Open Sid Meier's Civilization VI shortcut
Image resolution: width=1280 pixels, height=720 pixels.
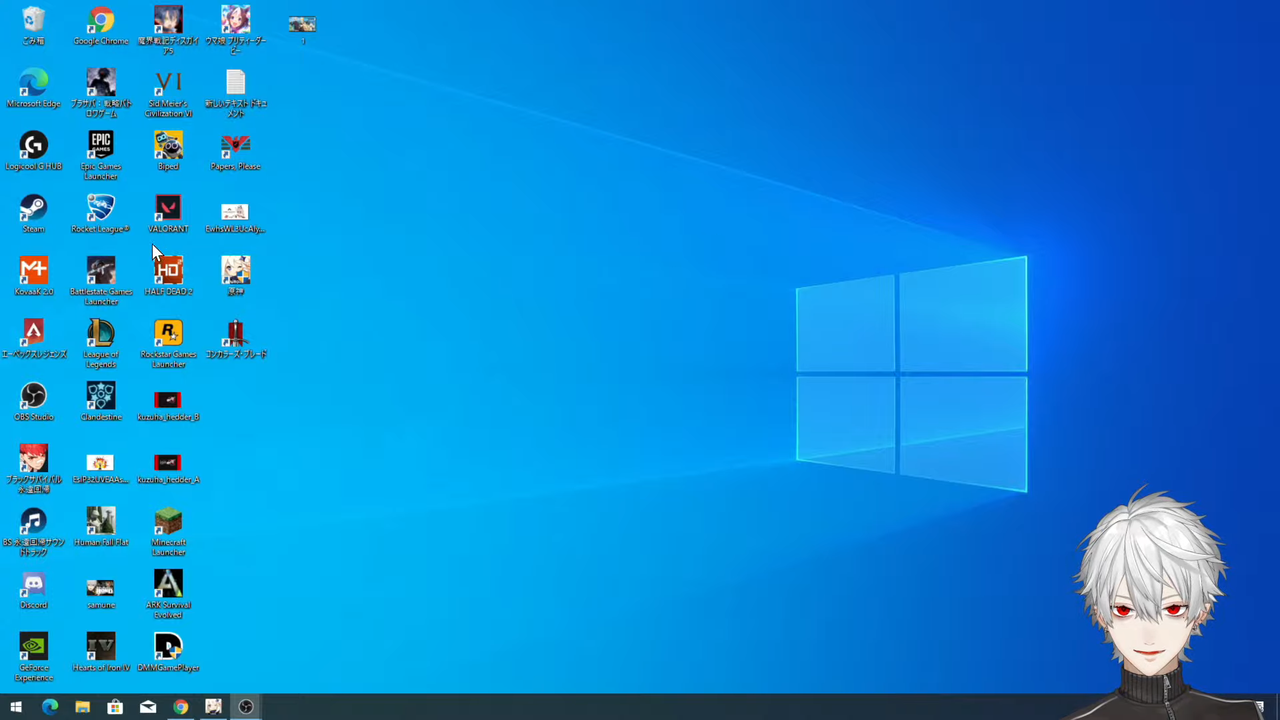(168, 94)
